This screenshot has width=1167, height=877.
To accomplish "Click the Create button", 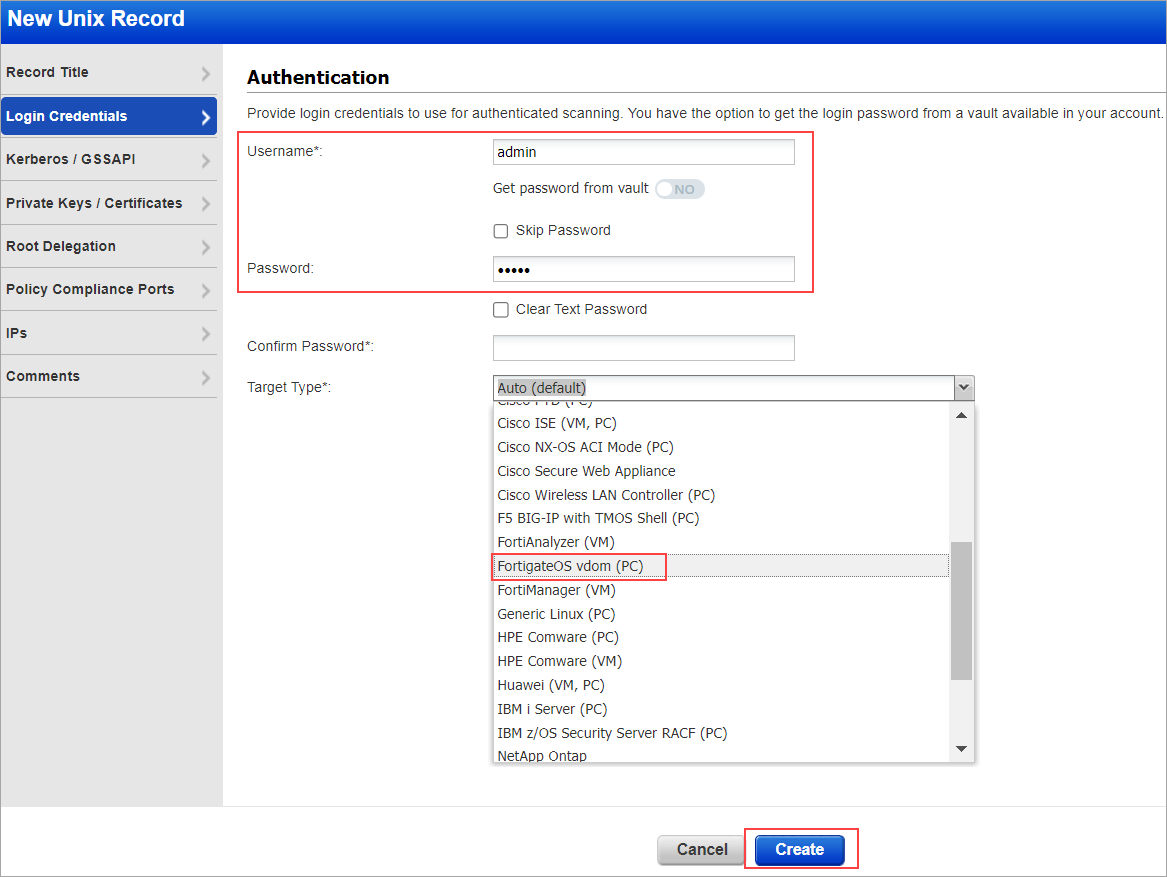I will click(799, 849).
